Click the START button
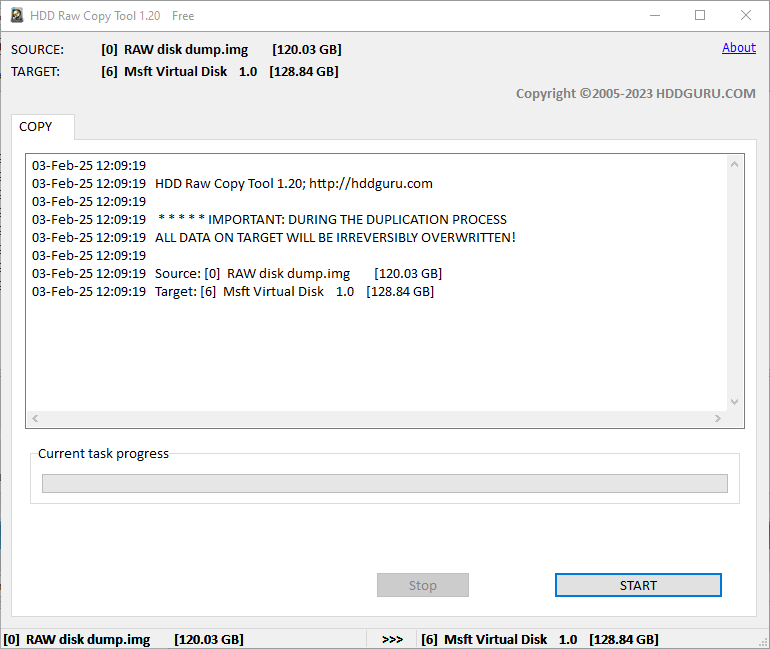 (x=638, y=585)
